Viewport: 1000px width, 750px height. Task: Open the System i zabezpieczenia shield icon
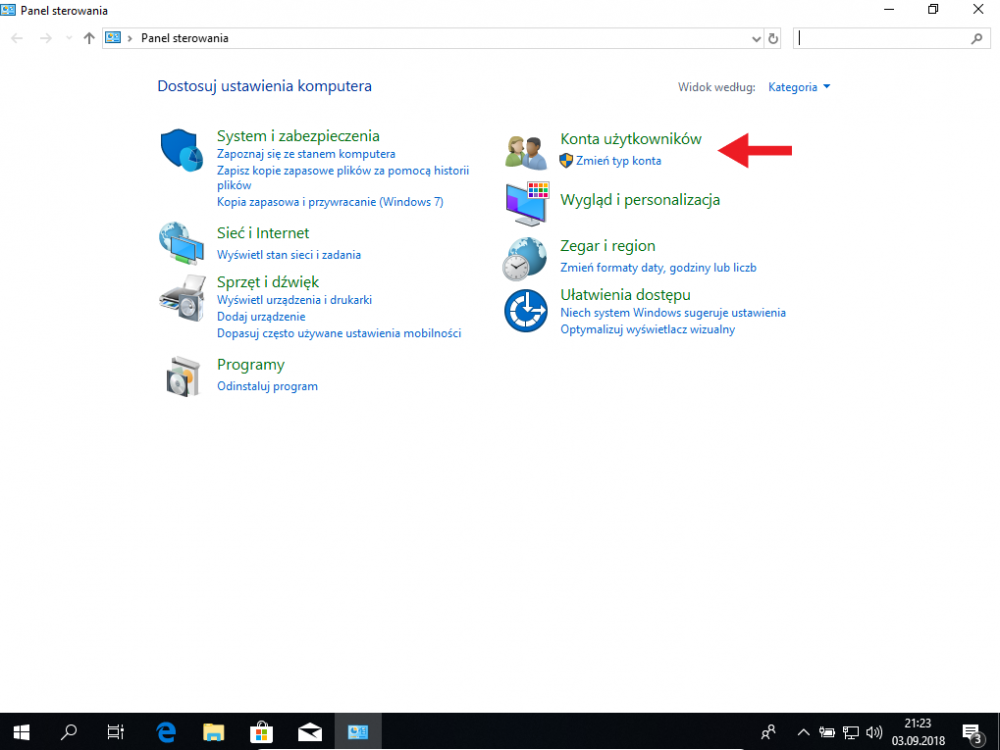(181, 150)
